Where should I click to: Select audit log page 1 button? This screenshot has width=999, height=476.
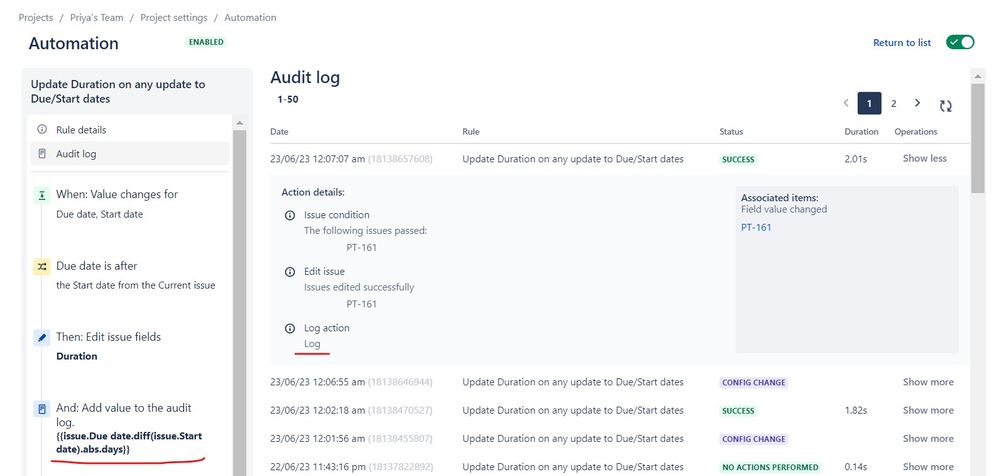pyautogui.click(x=869, y=103)
